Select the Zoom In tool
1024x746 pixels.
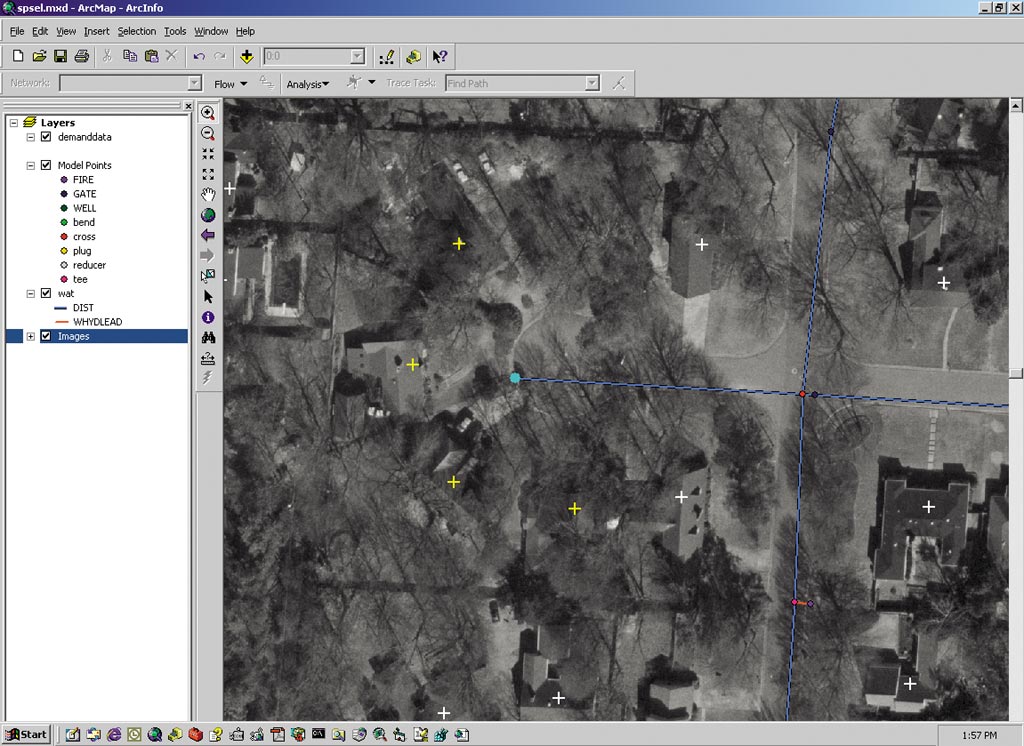tap(208, 113)
